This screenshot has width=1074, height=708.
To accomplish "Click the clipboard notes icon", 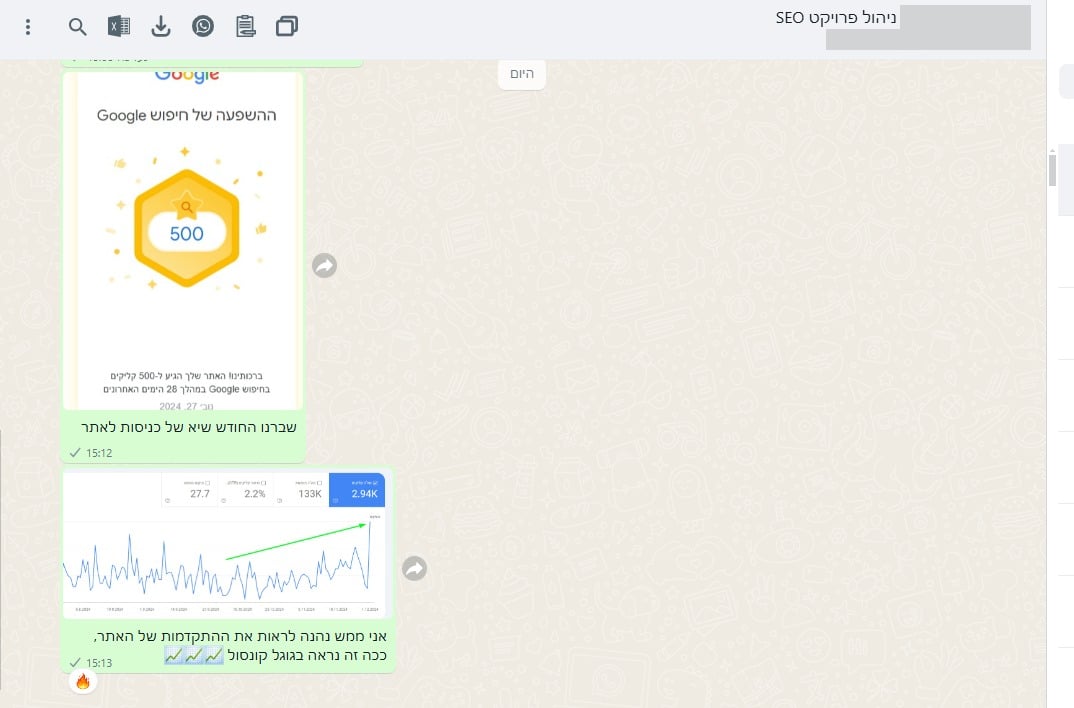I will (x=245, y=27).
